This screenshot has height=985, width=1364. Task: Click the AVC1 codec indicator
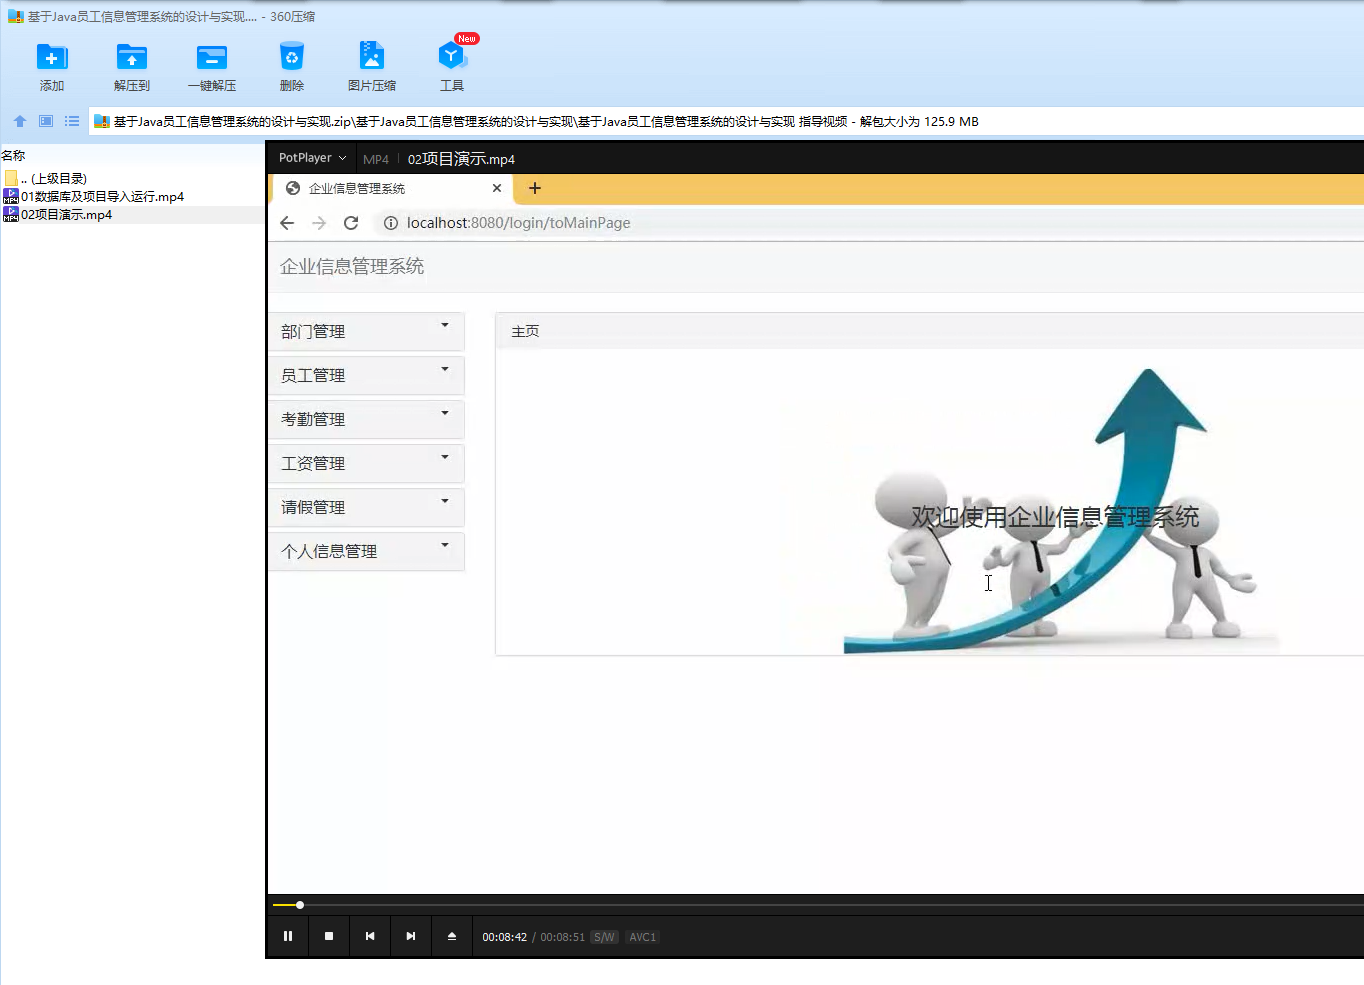click(x=642, y=938)
